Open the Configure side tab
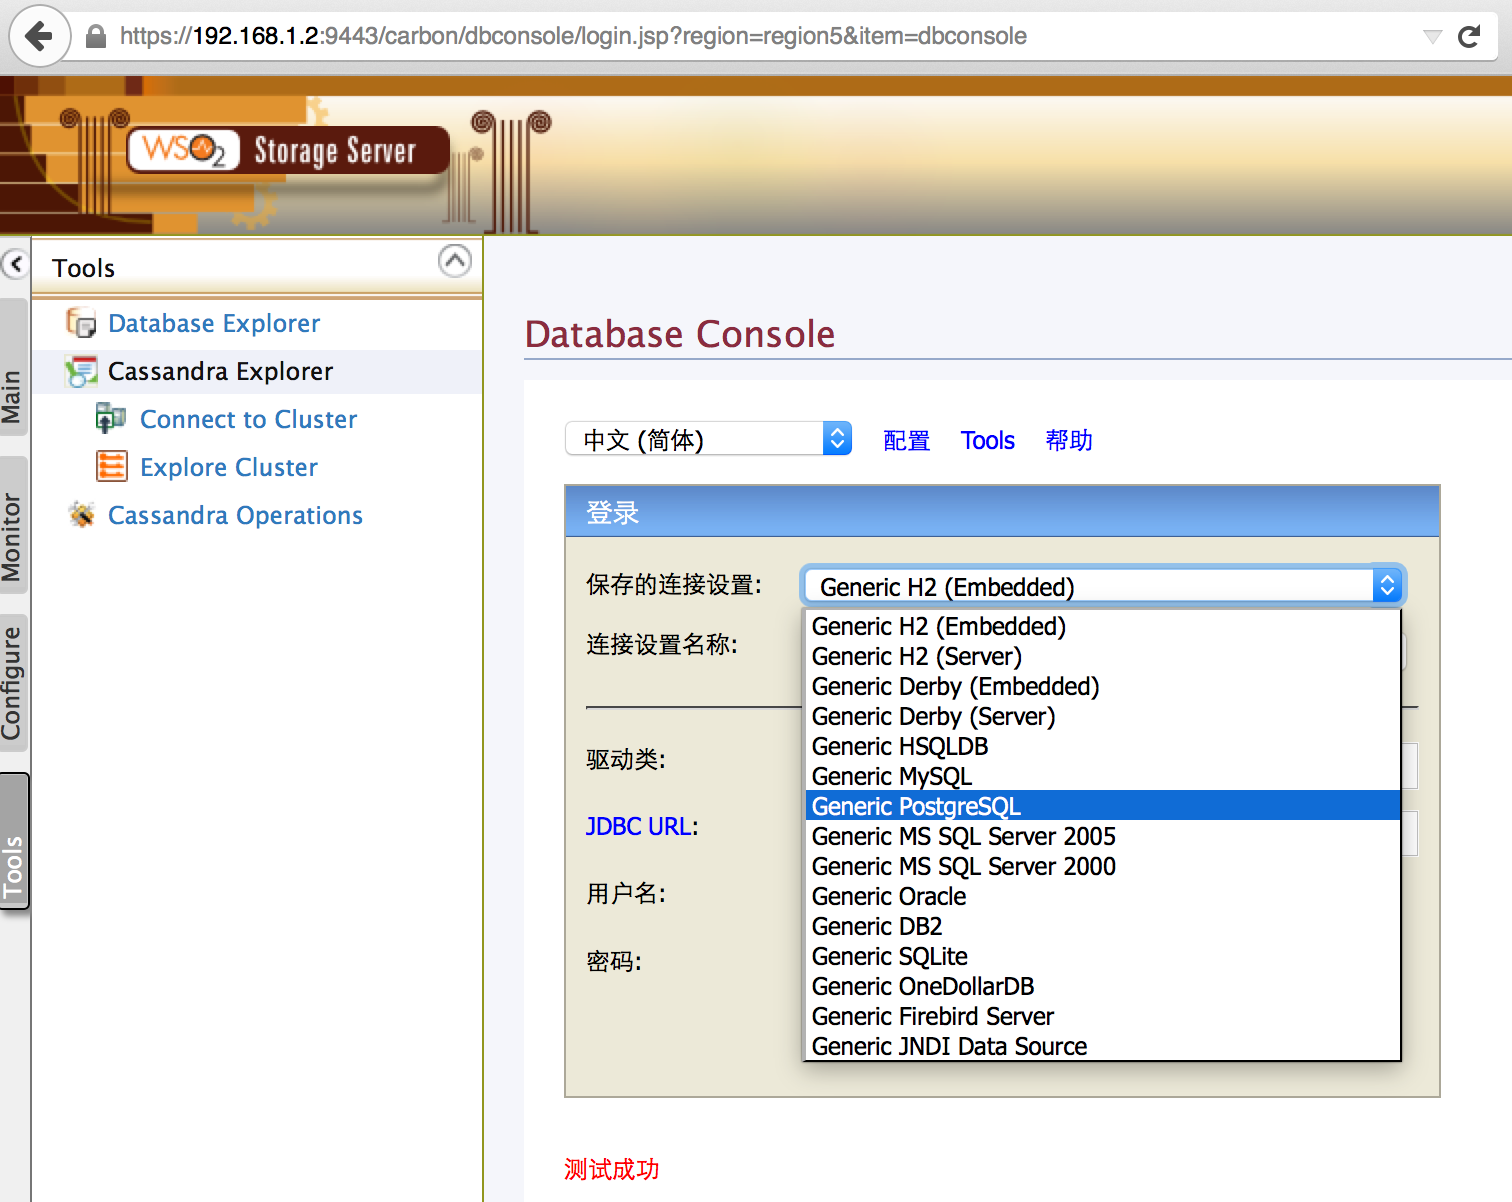The image size is (1512, 1202). (x=12, y=683)
